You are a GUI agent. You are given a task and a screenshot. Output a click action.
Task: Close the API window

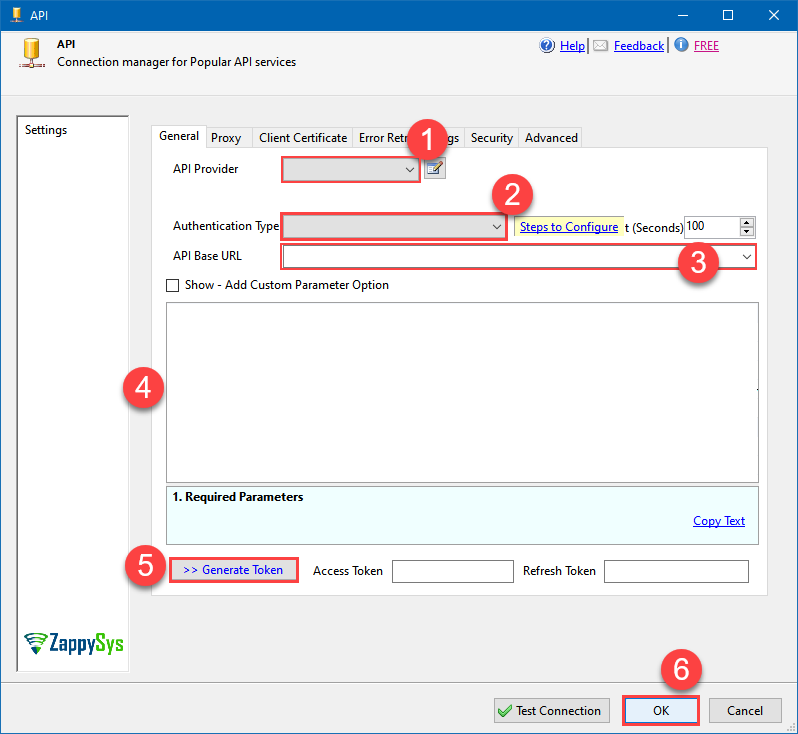774,15
